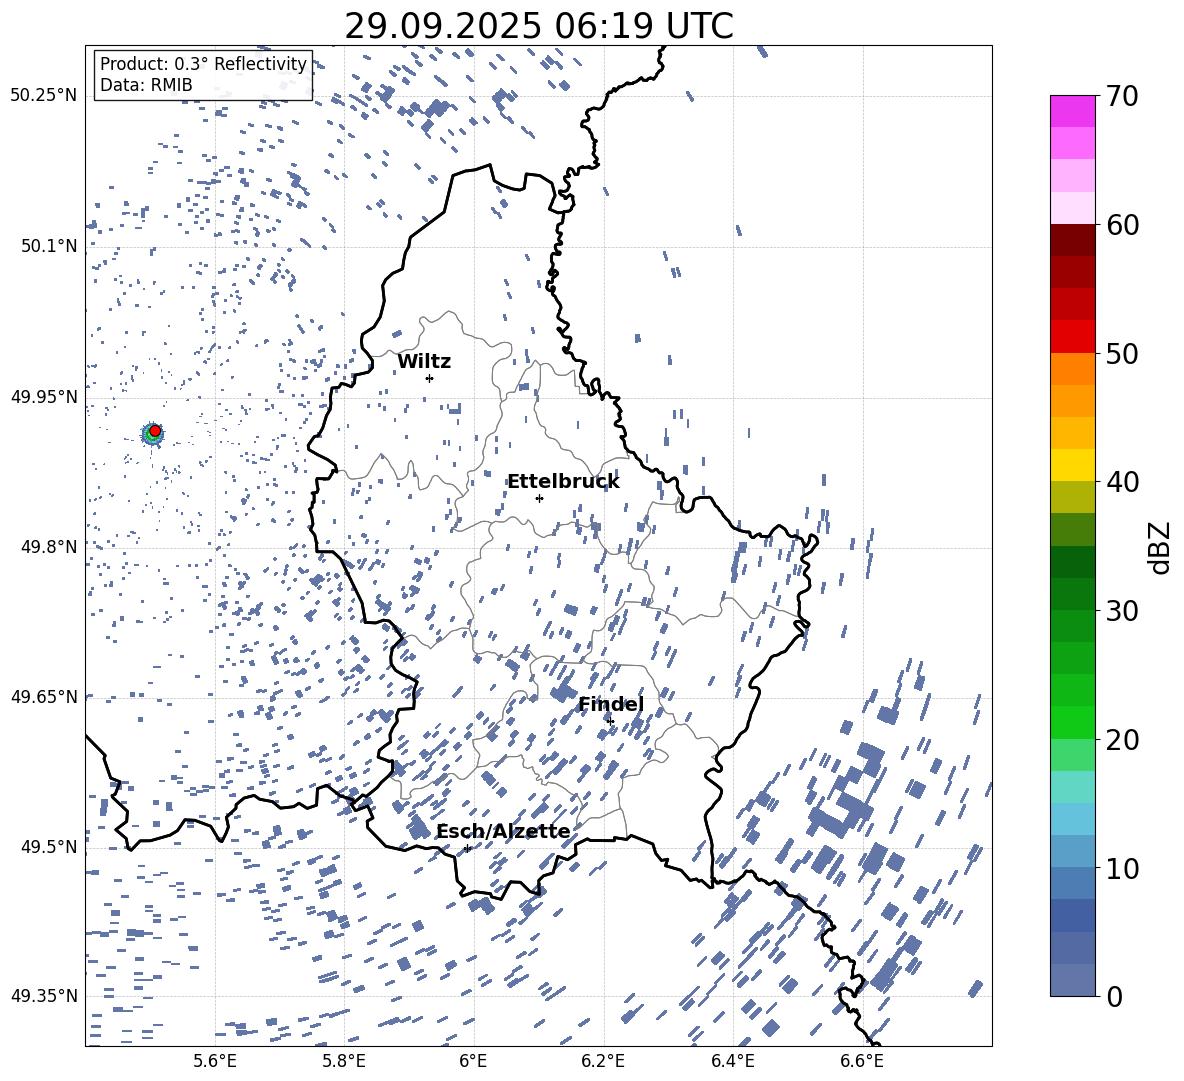Click the 6.2°E longitude label
This screenshot has width=1184, height=1081.
[603, 1061]
